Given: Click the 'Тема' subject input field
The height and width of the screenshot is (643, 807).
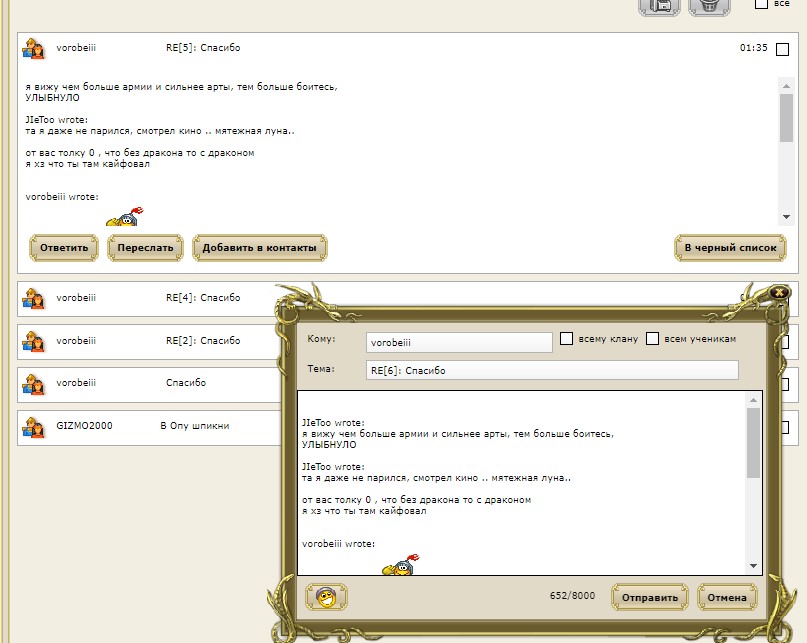Looking at the screenshot, I should [552, 370].
